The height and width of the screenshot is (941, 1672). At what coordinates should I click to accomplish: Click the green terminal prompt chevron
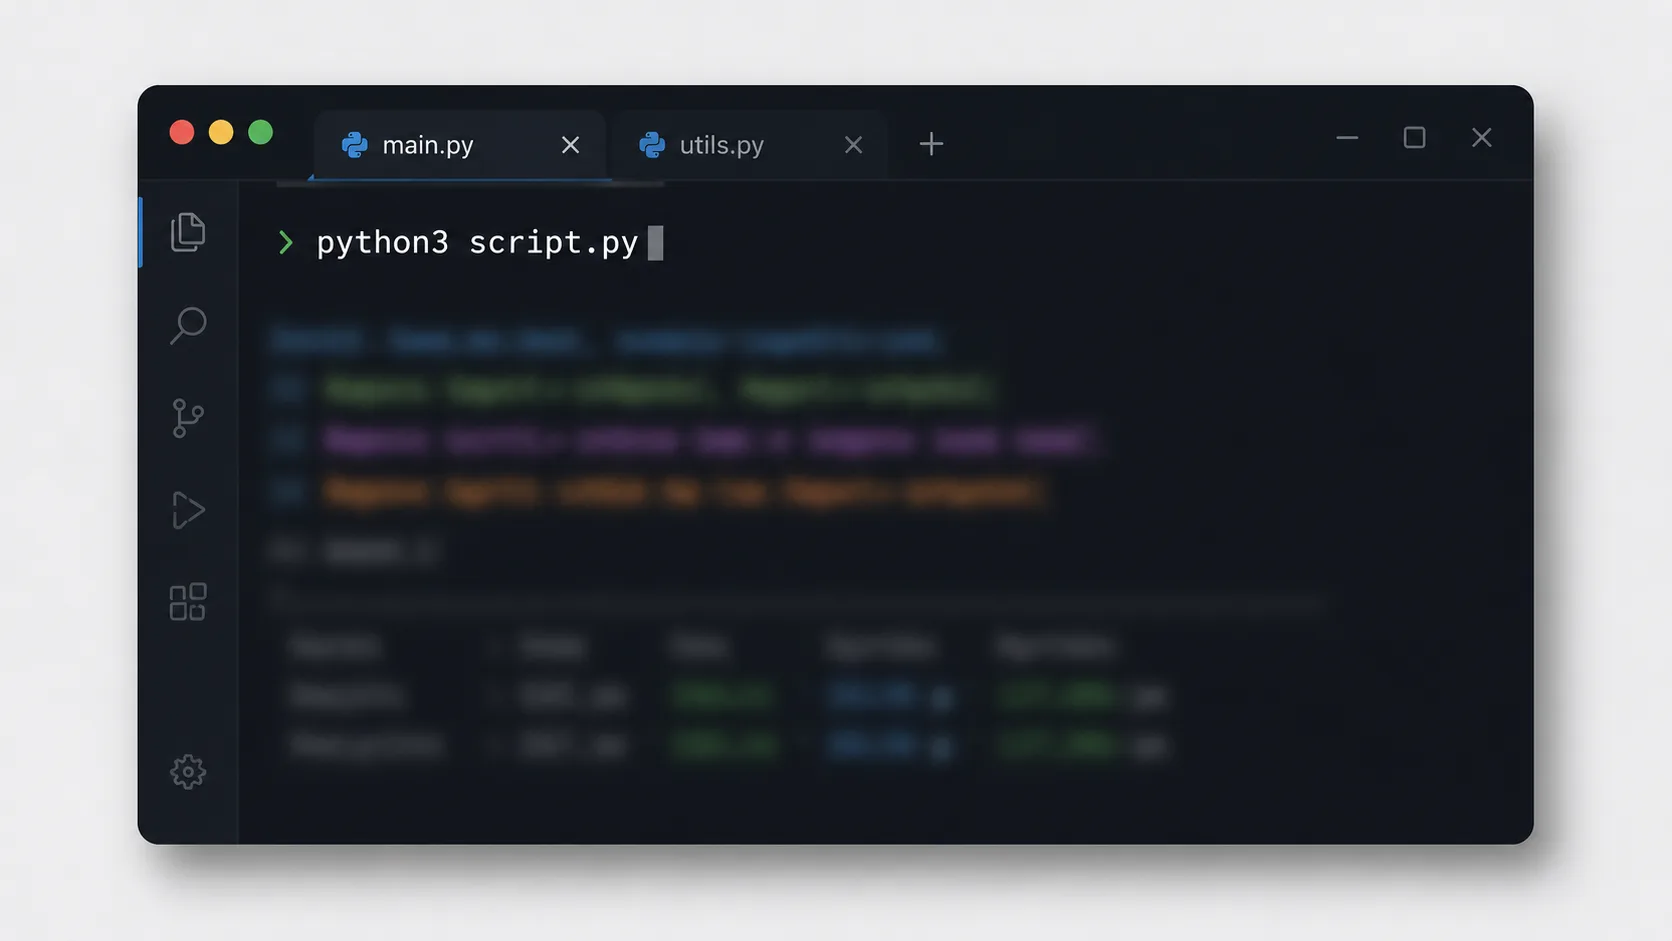[286, 243]
